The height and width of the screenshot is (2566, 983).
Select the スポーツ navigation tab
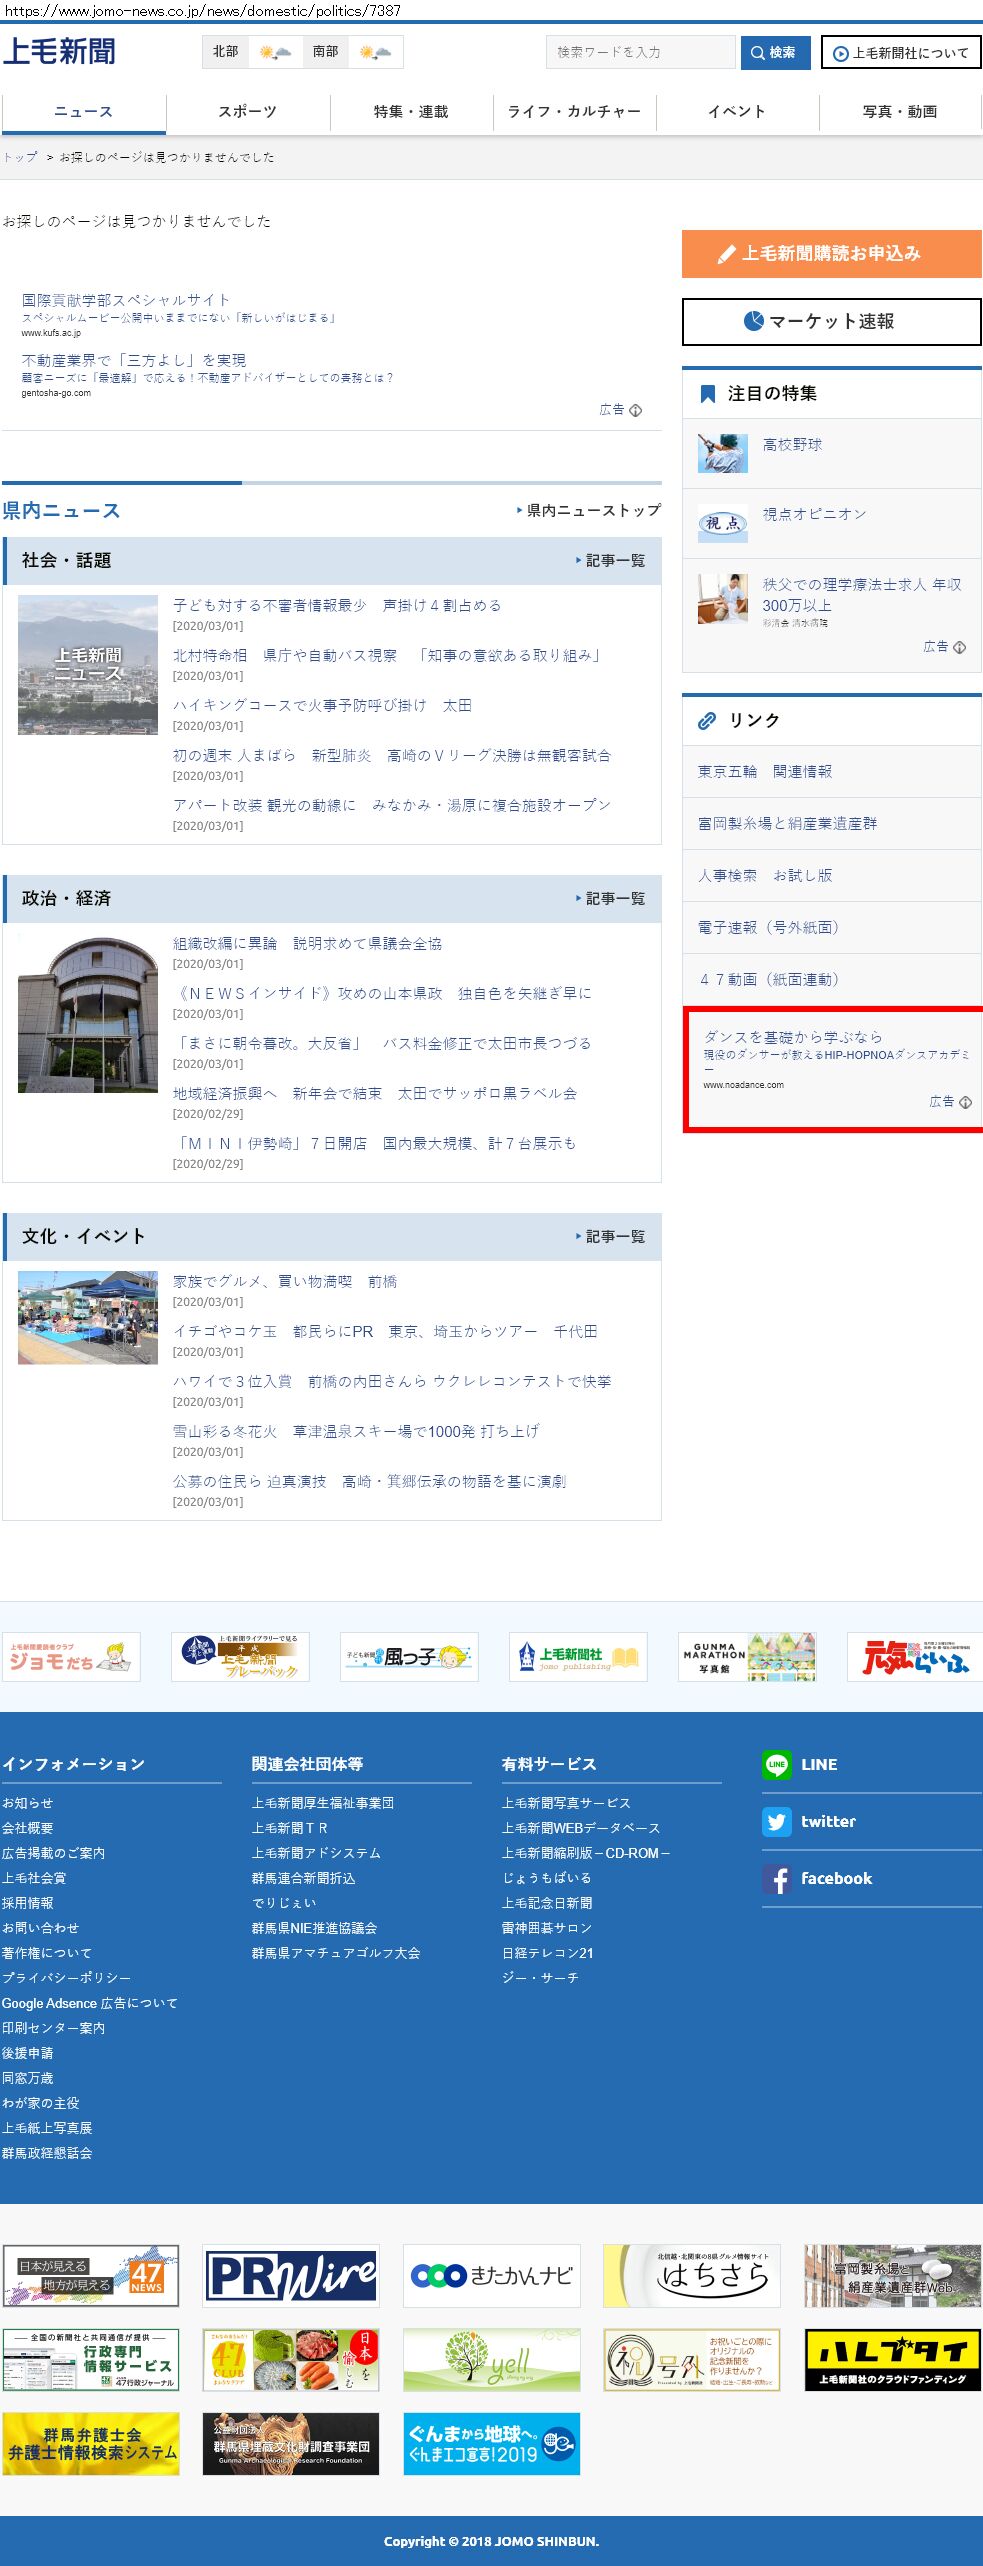[247, 112]
